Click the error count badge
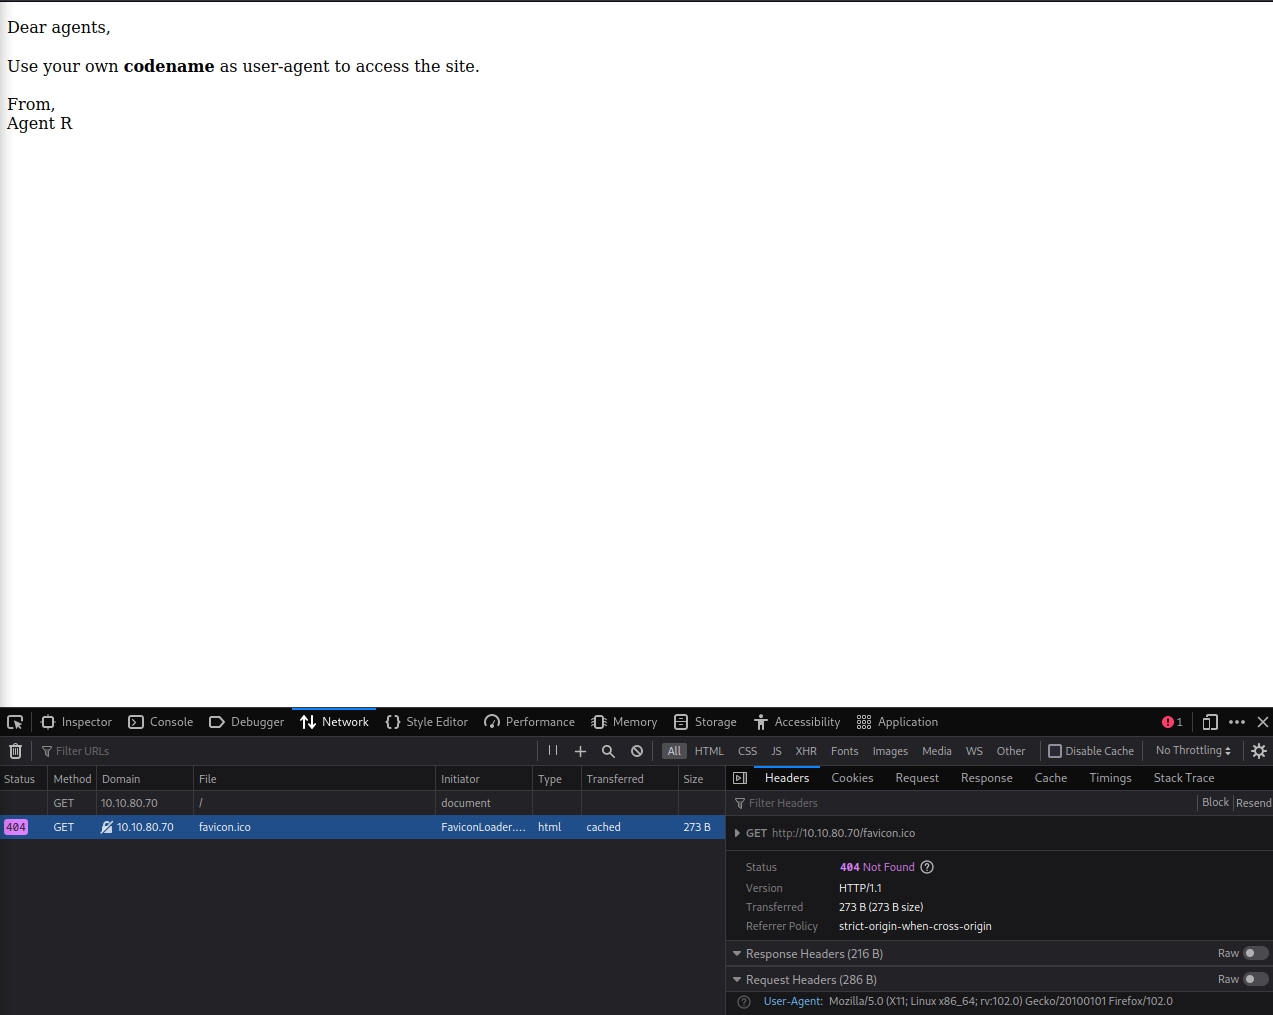This screenshot has height=1015, width=1273. pos(1172,722)
